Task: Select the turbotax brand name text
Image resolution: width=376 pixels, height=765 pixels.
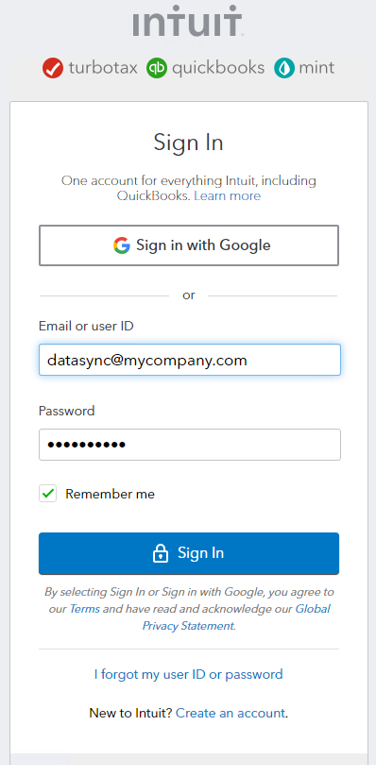Action: tap(103, 68)
